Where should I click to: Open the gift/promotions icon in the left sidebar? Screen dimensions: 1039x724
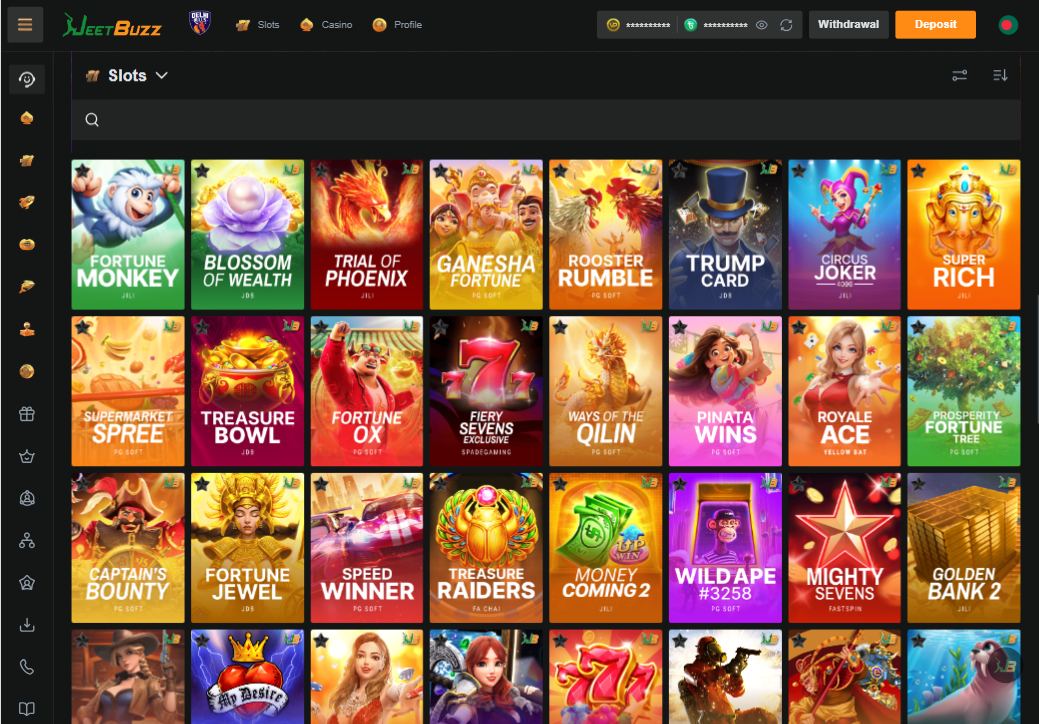[27, 413]
